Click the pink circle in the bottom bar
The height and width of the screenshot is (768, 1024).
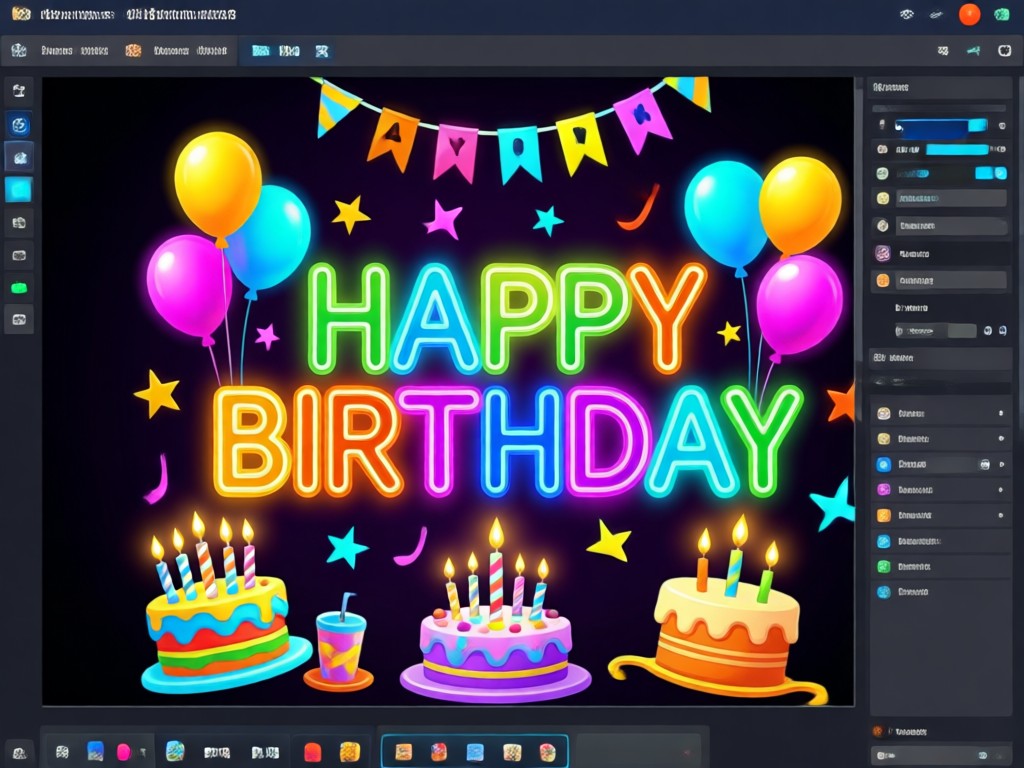(x=123, y=752)
